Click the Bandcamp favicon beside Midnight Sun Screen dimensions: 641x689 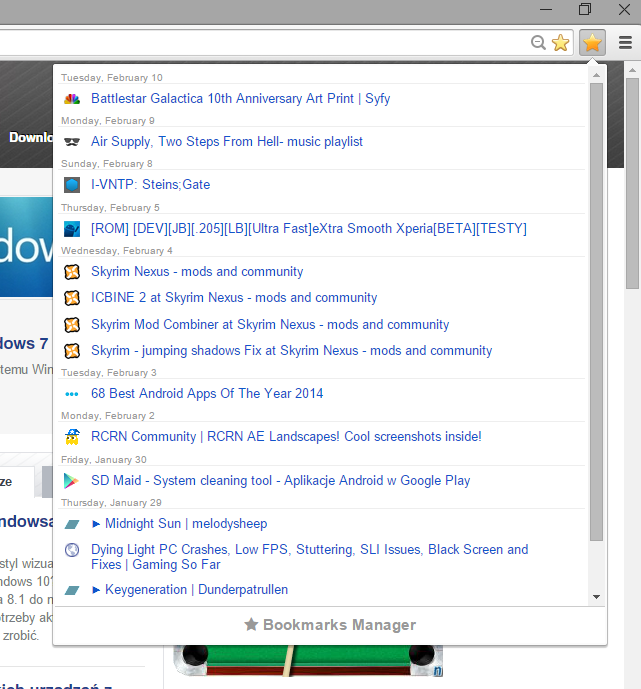point(72,524)
